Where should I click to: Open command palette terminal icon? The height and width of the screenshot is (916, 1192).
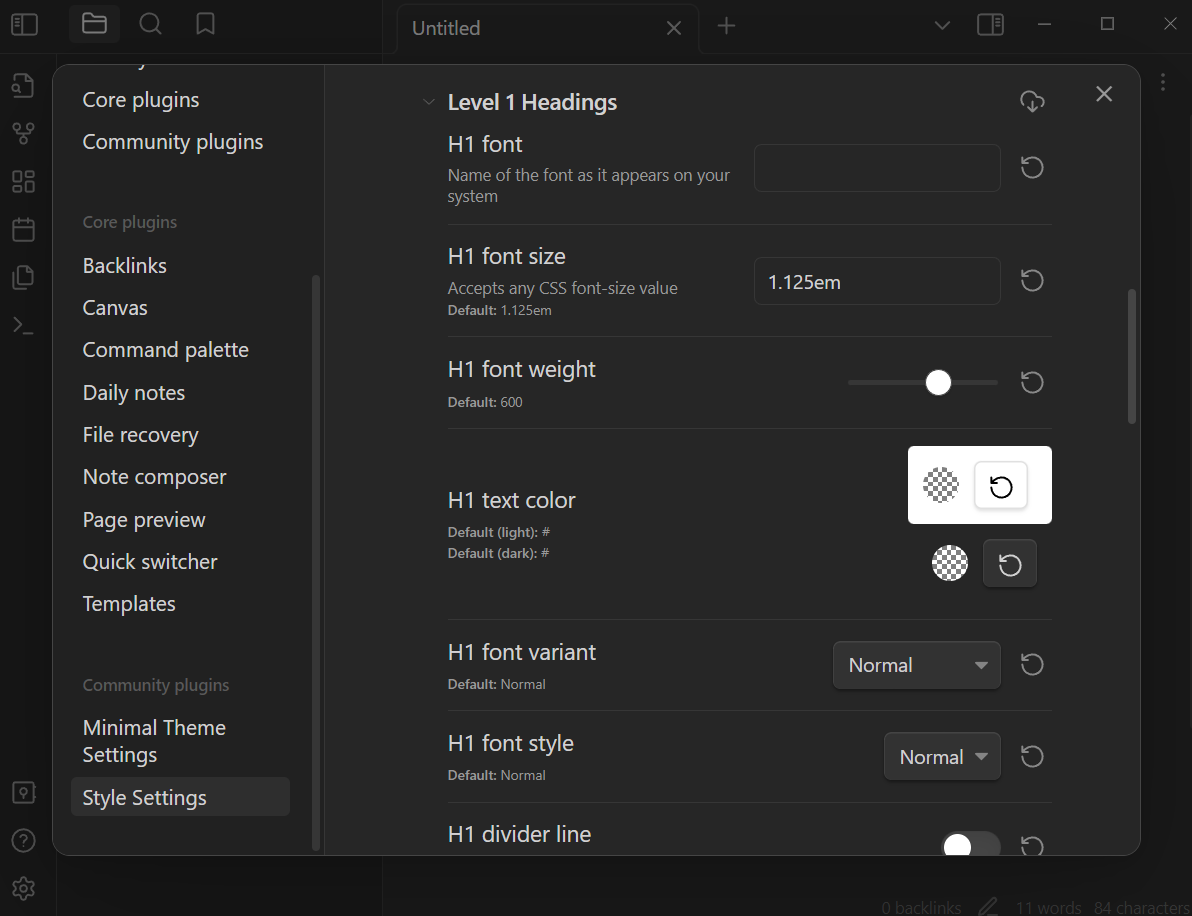(x=24, y=325)
